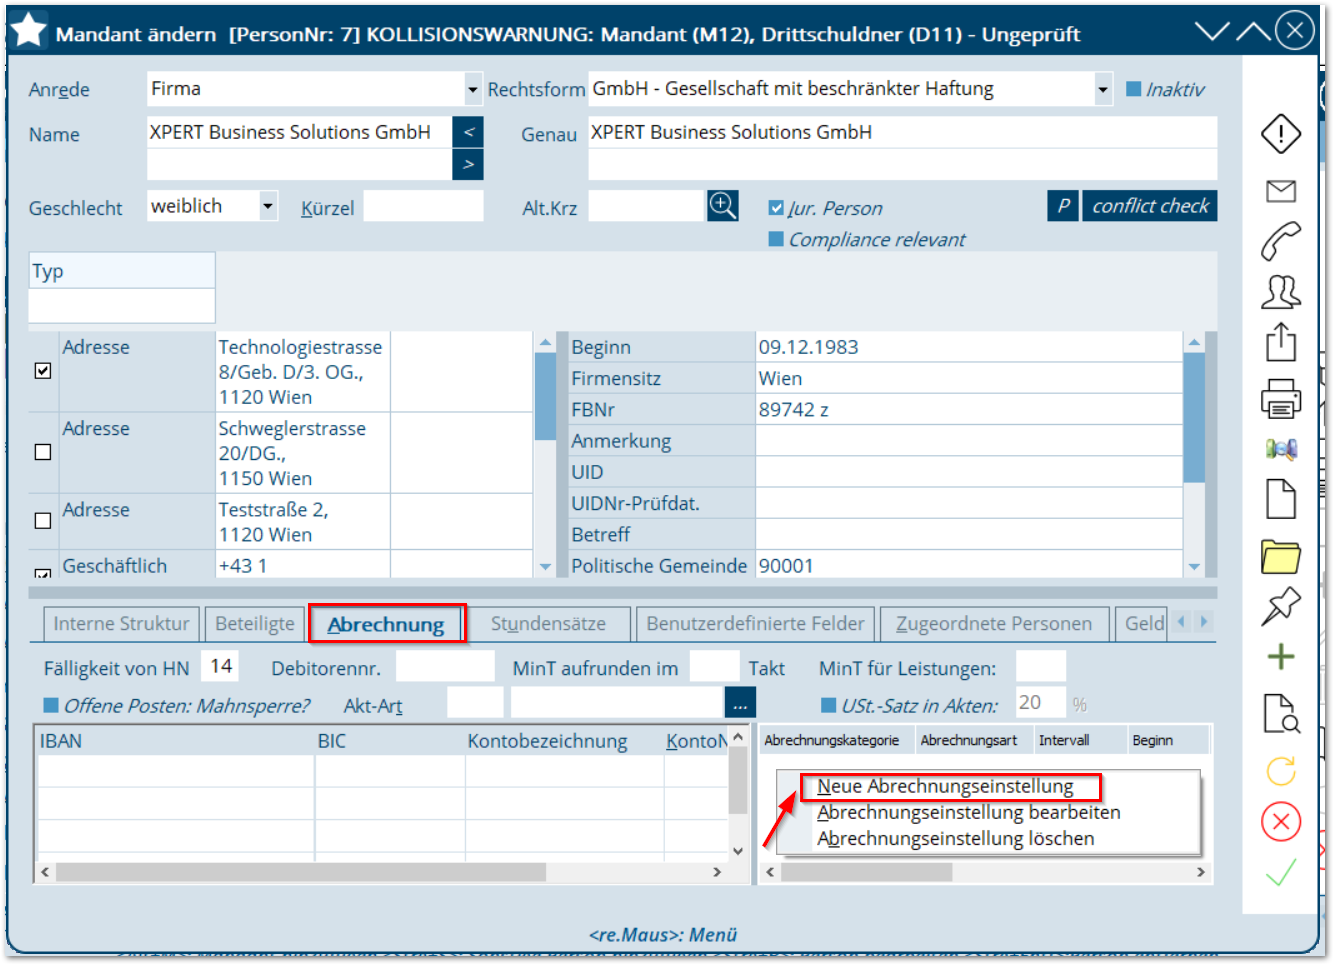Choose Neue Abrechnungseinstellung menu entry

(945, 786)
